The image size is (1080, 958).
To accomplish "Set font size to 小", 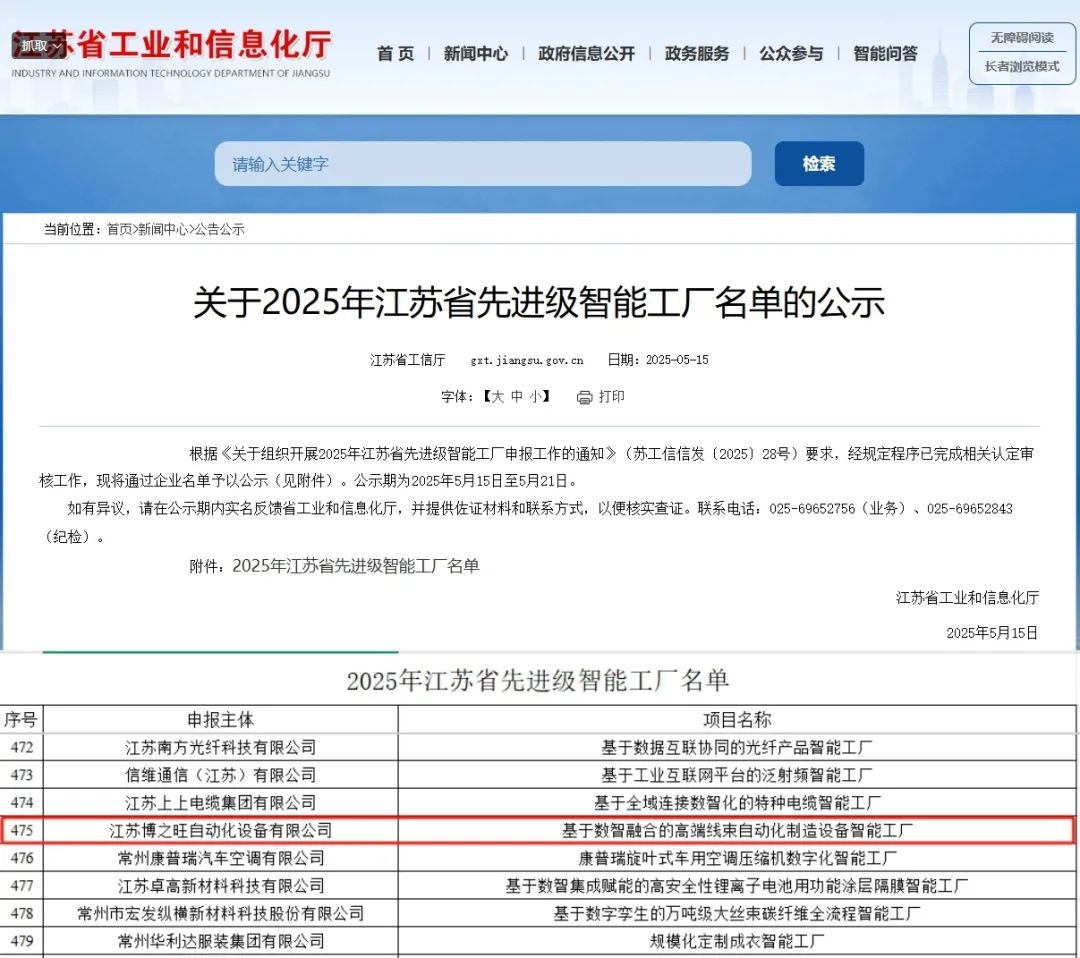I will 536,397.
